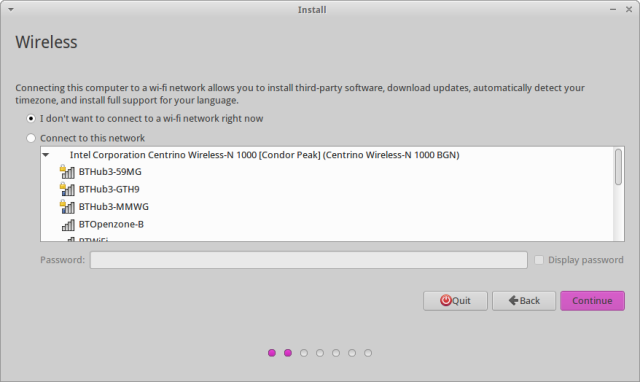Image resolution: width=640 pixels, height=382 pixels.
Task: Select the BTOpenzone-B network name
Action: (x=111, y=224)
